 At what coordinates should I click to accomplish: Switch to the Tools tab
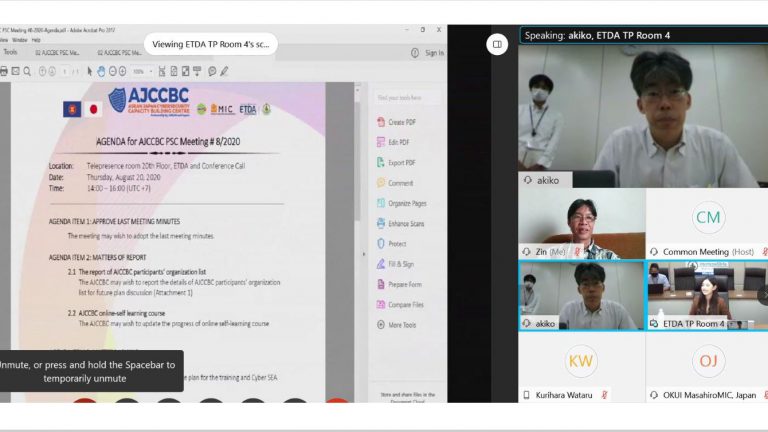pos(11,52)
